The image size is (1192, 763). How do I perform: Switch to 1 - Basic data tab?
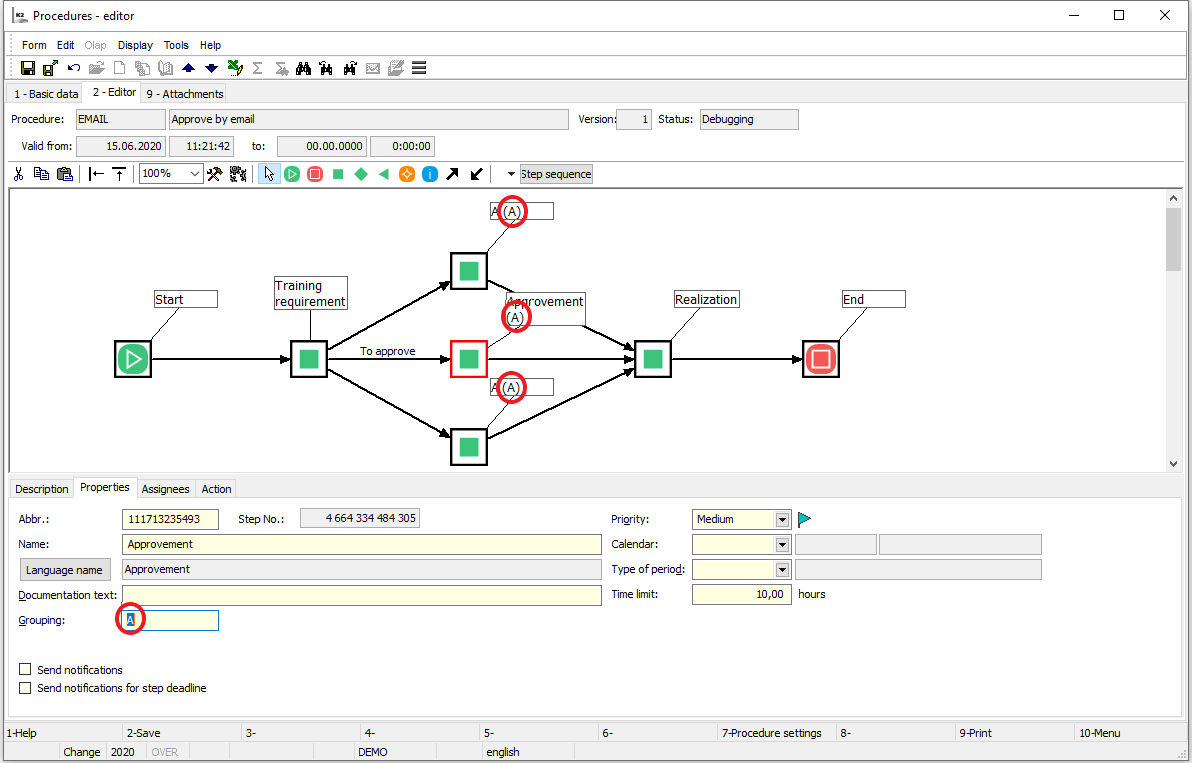click(46, 94)
